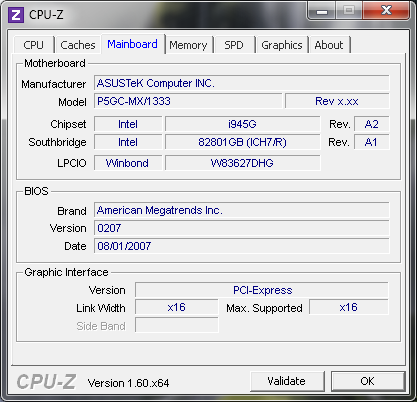417x402 pixels.
Task: Select the i945G chipset value
Action: tap(242, 124)
